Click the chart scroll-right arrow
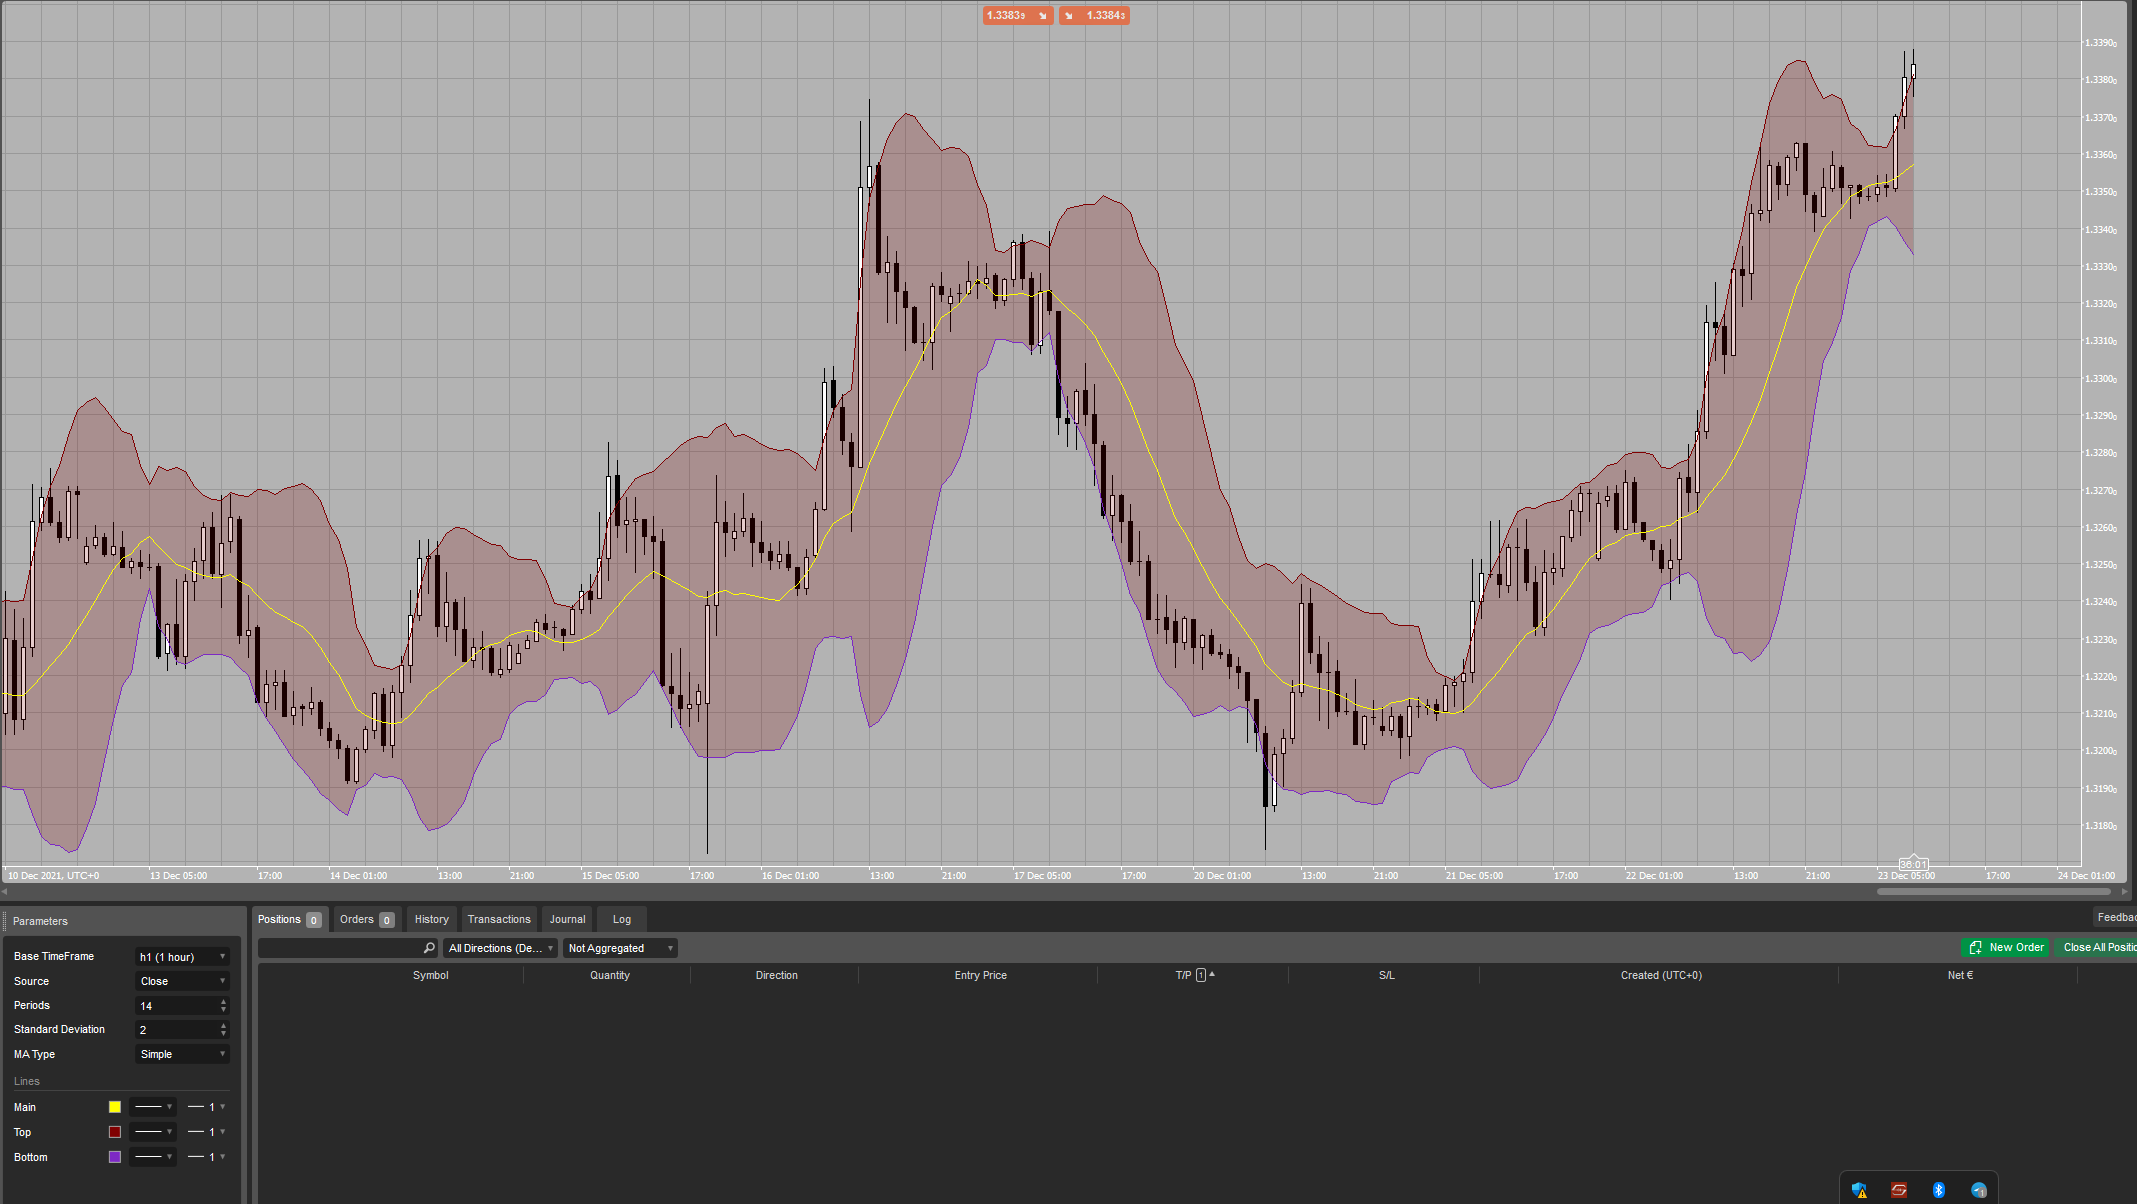The height and width of the screenshot is (1204, 2137). (2125, 891)
